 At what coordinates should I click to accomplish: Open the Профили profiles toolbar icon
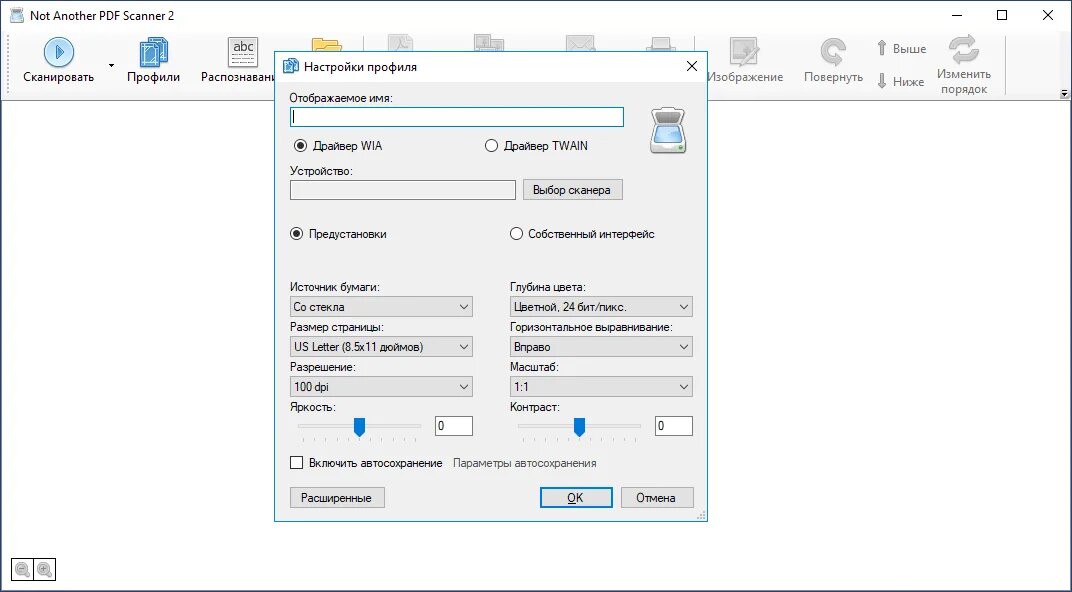[x=153, y=53]
